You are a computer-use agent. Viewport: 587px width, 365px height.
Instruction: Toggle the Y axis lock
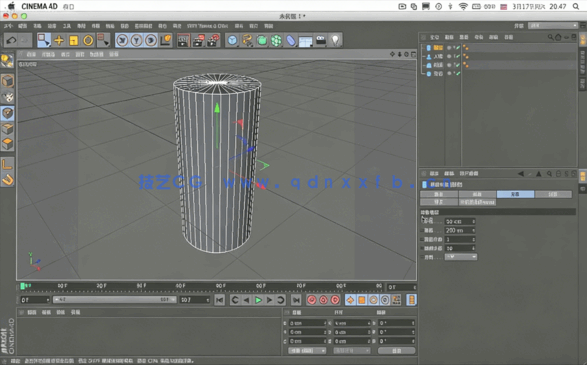[x=136, y=40]
